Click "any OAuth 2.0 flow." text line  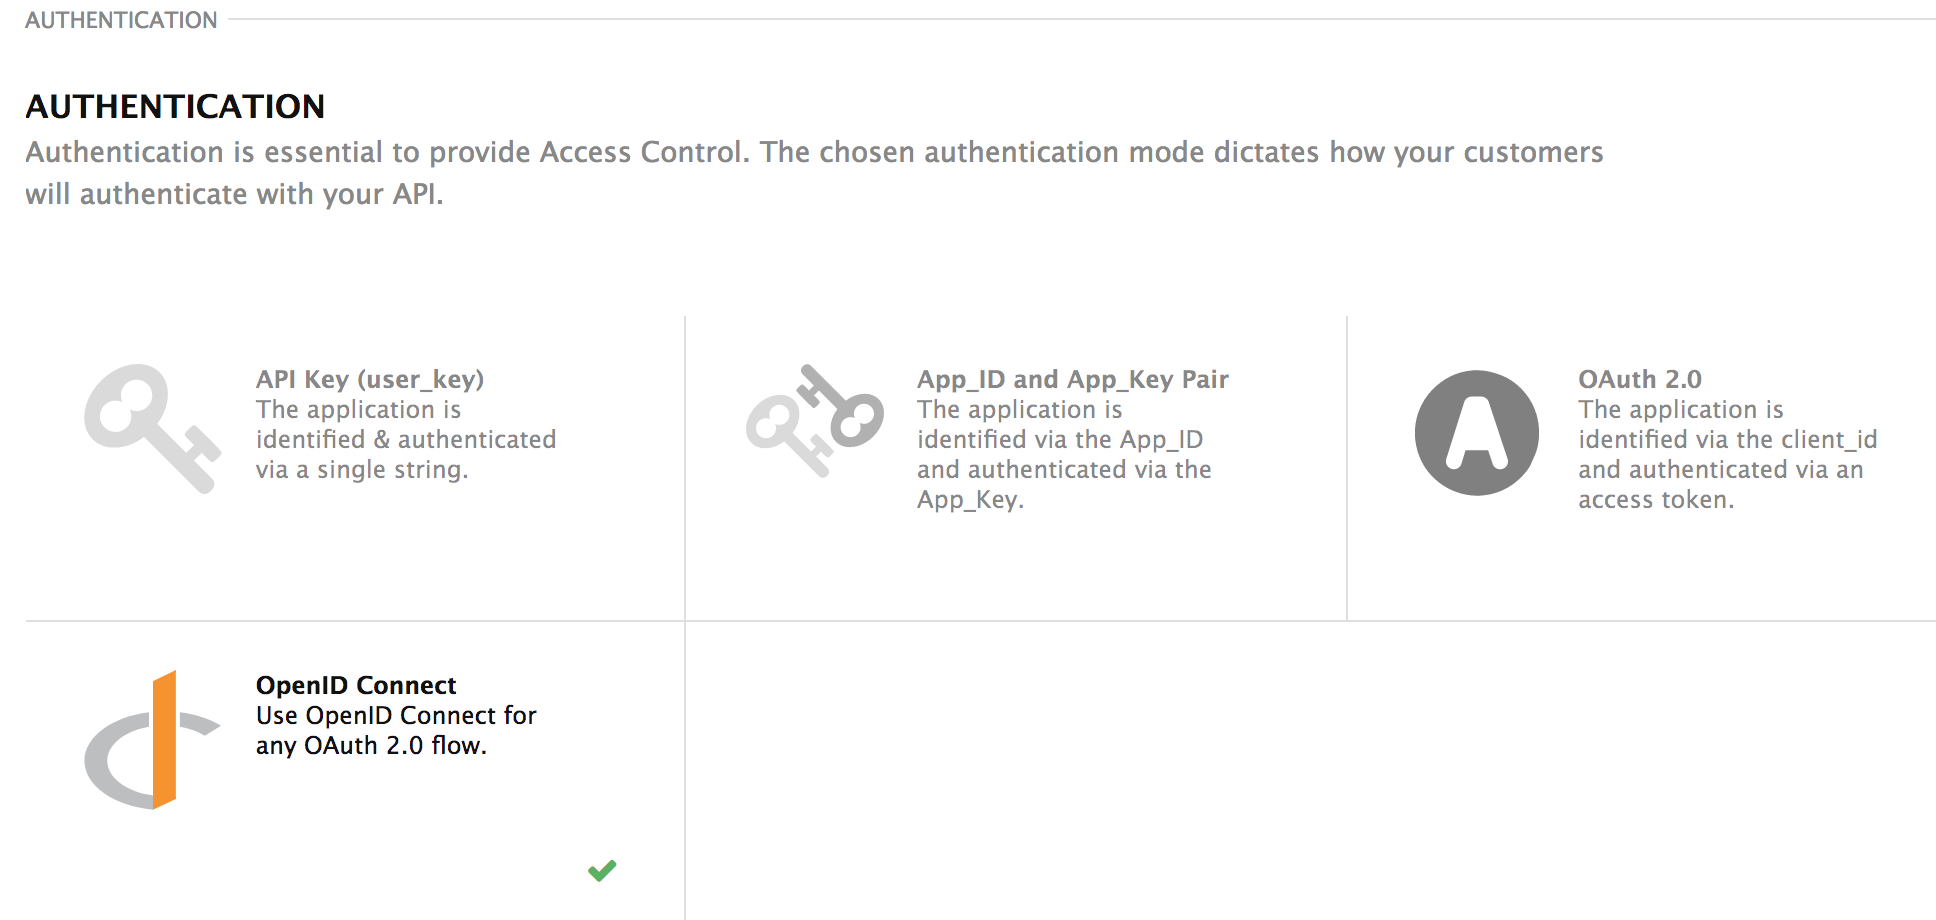(x=371, y=746)
